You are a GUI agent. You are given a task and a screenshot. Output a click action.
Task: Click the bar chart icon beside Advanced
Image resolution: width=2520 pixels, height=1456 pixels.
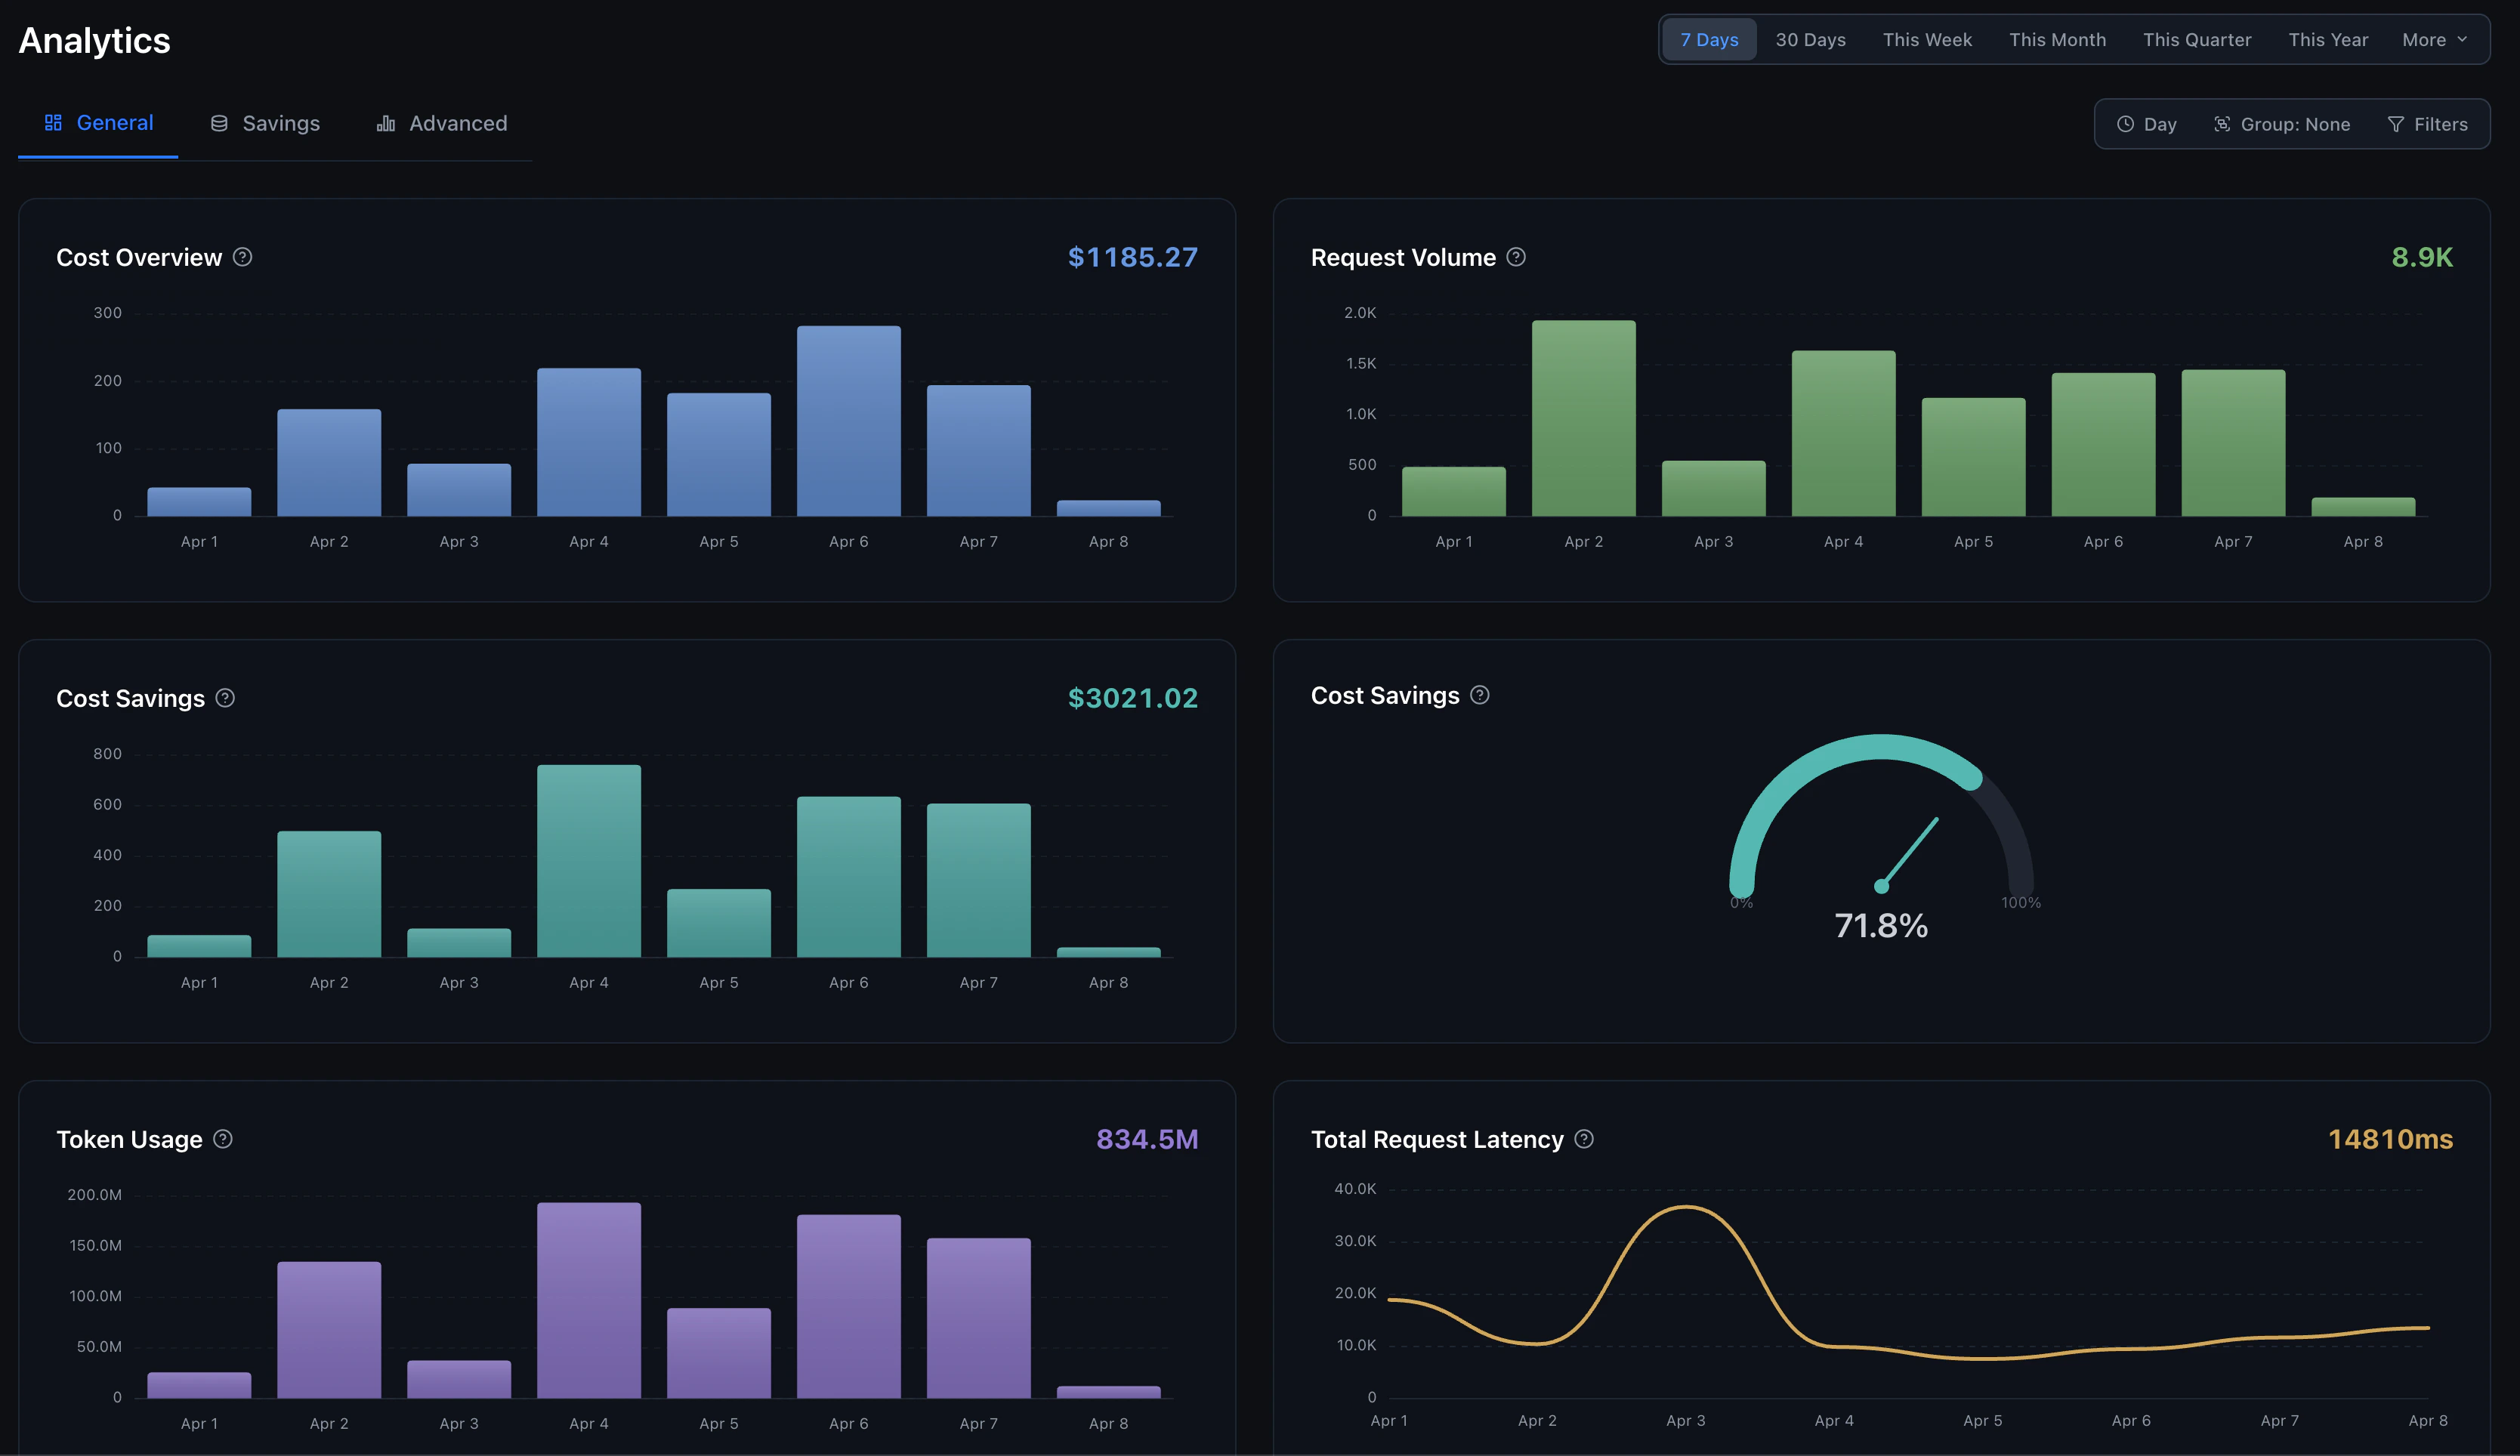385,123
